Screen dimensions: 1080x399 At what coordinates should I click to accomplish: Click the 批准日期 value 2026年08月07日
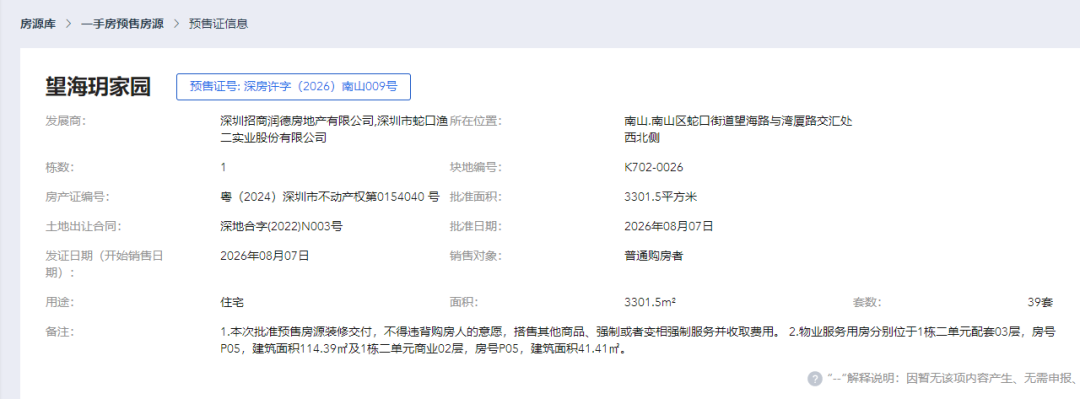click(x=668, y=226)
